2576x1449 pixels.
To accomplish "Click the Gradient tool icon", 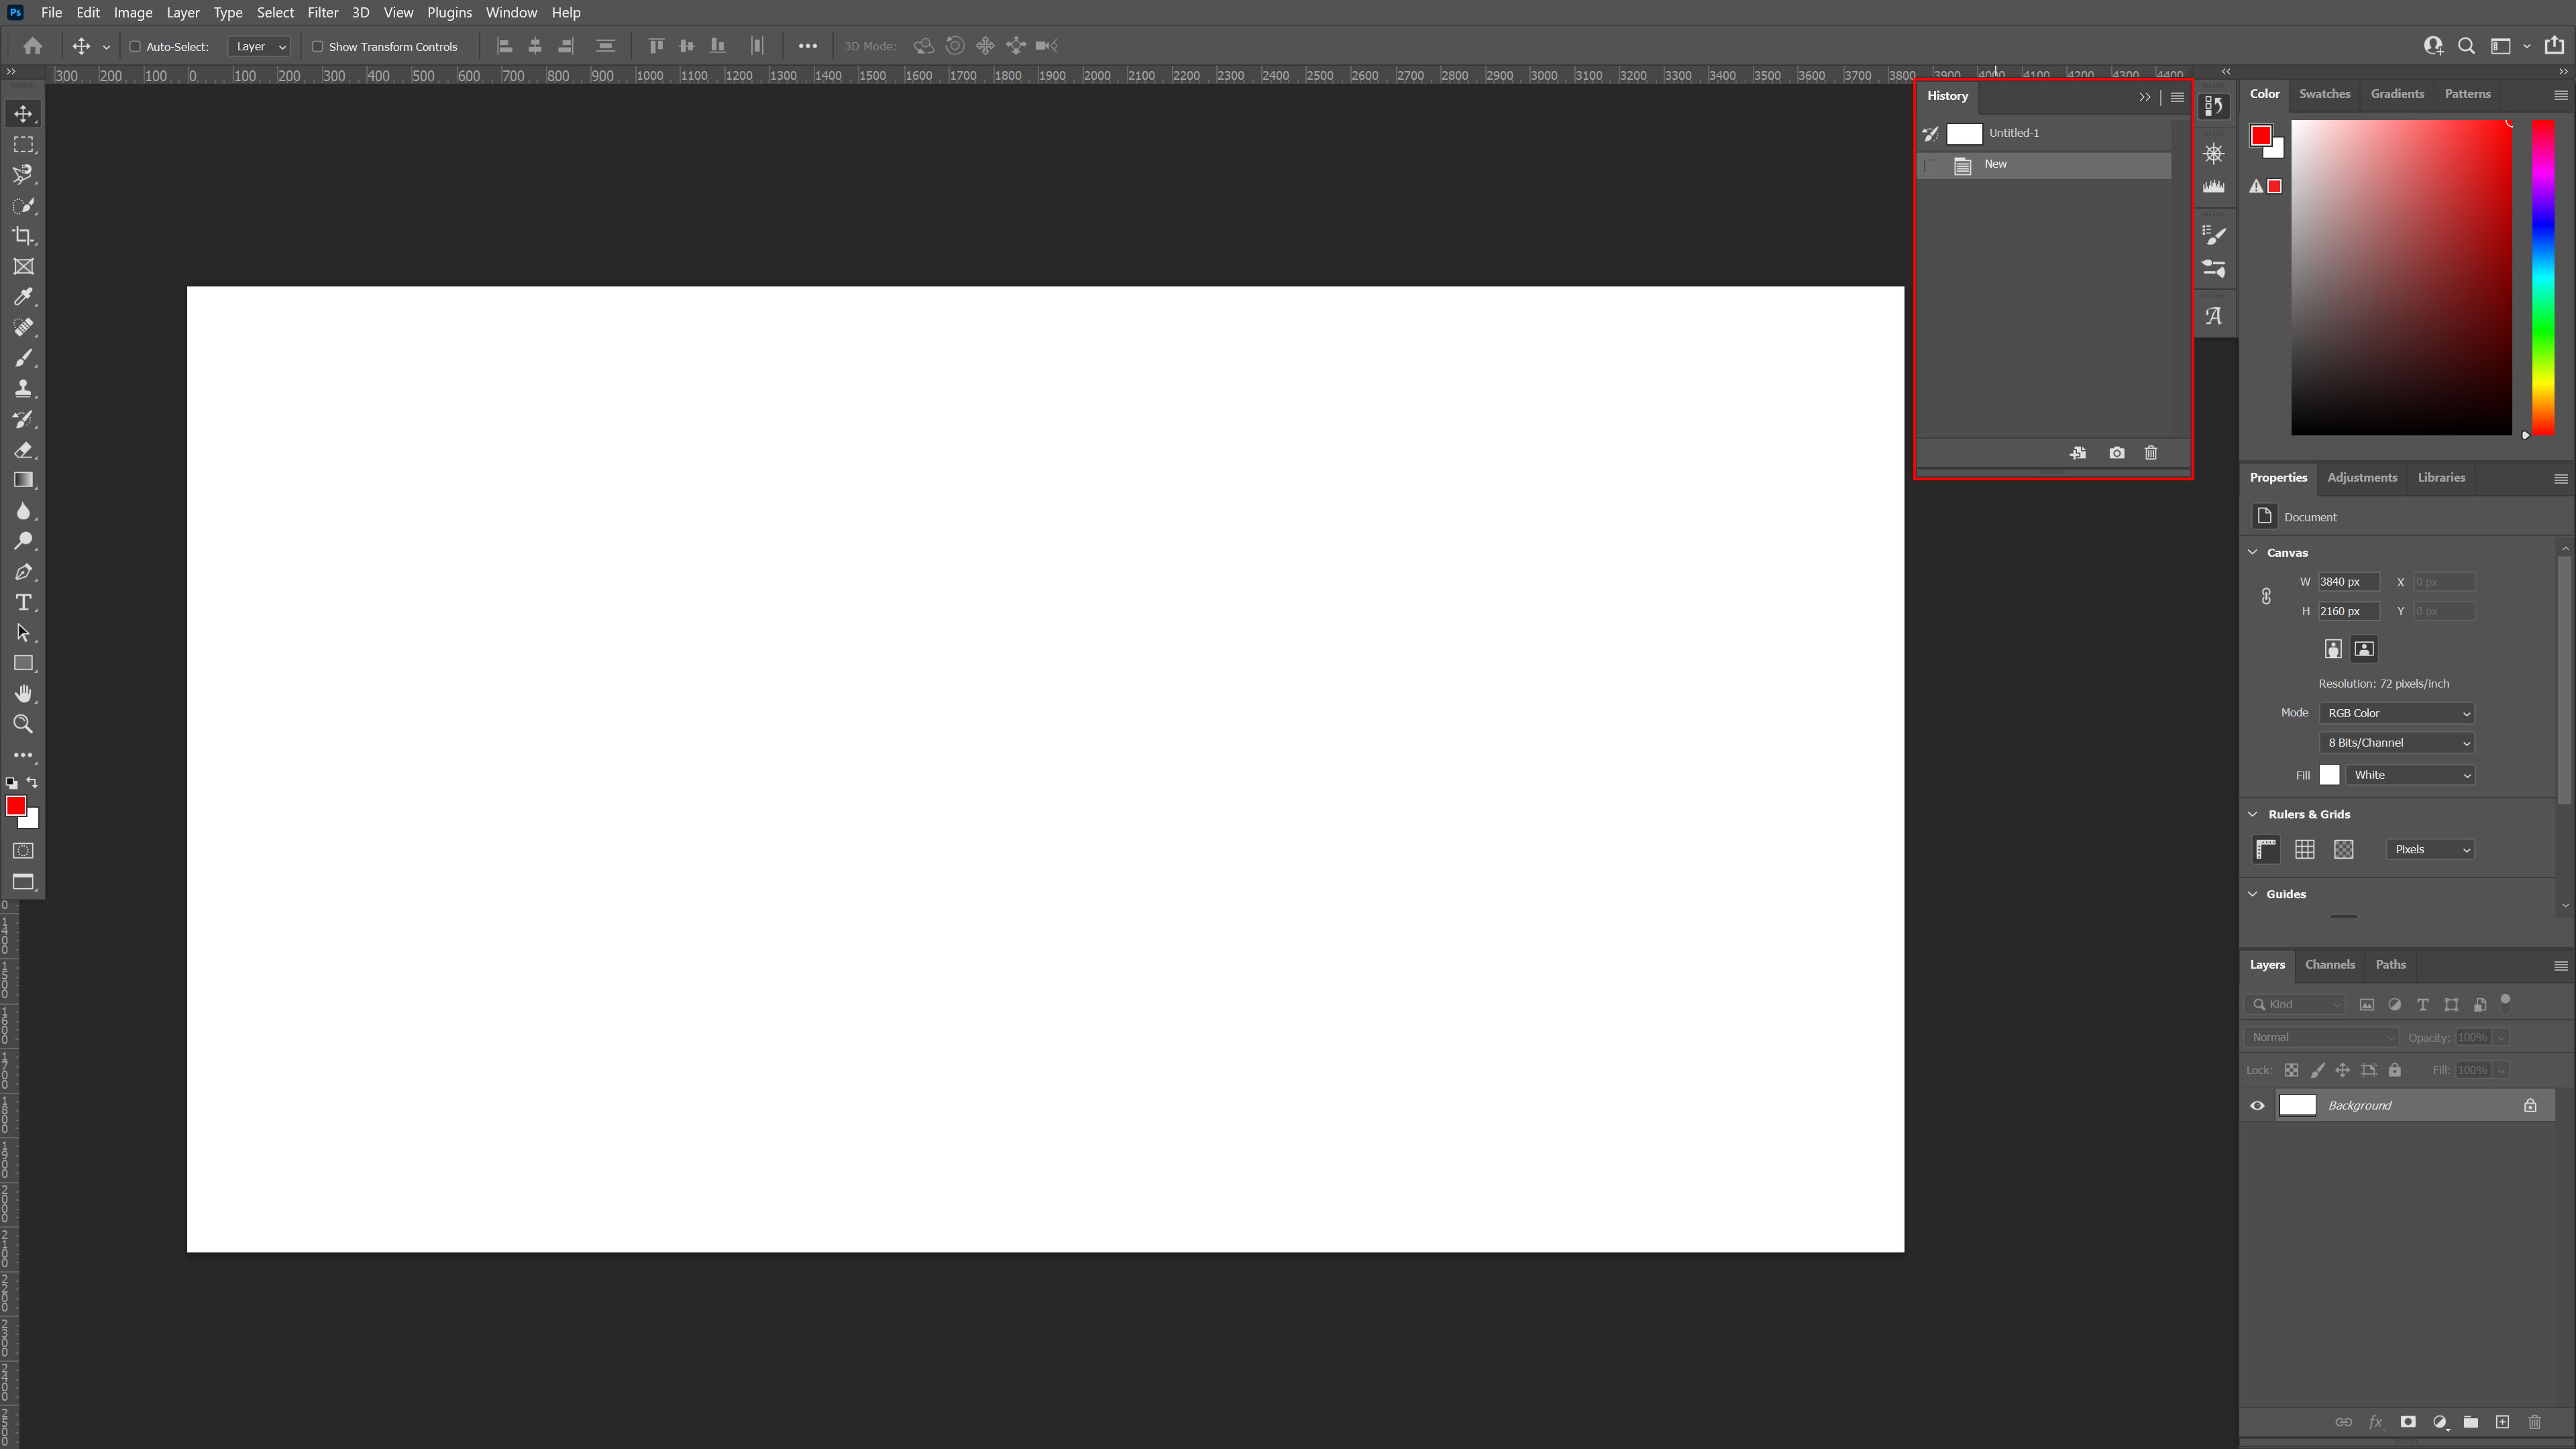I will click(23, 480).
